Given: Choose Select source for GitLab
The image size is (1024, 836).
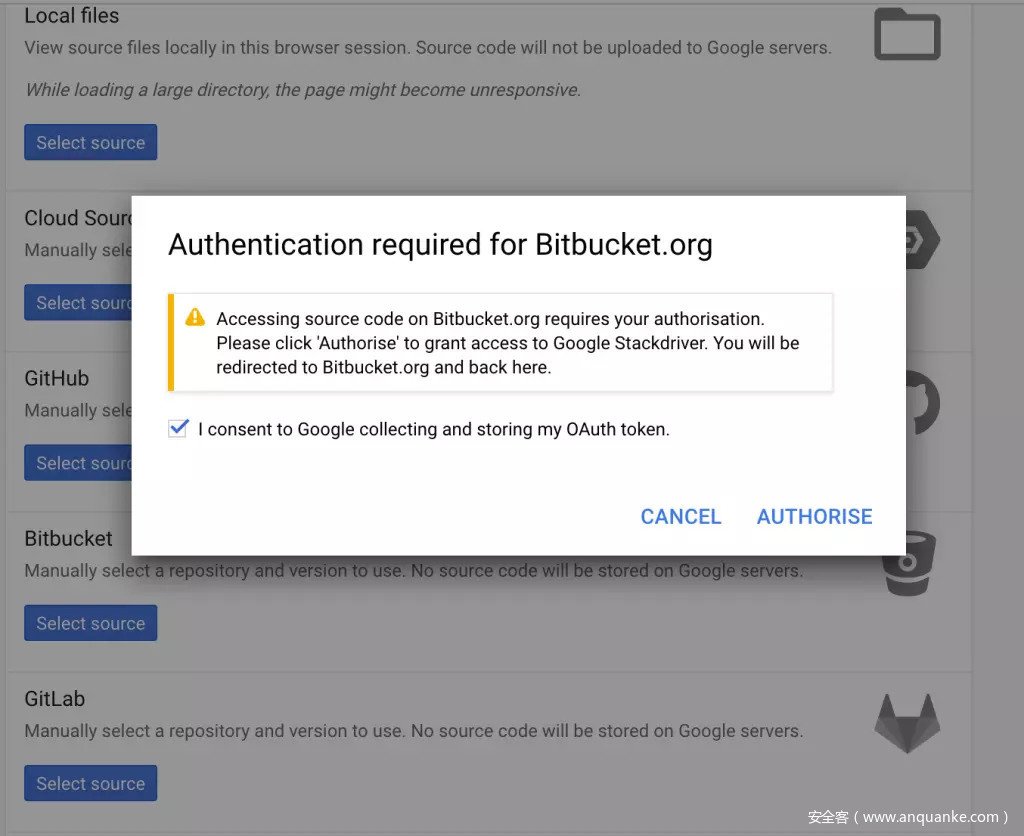Looking at the screenshot, I should tap(91, 783).
